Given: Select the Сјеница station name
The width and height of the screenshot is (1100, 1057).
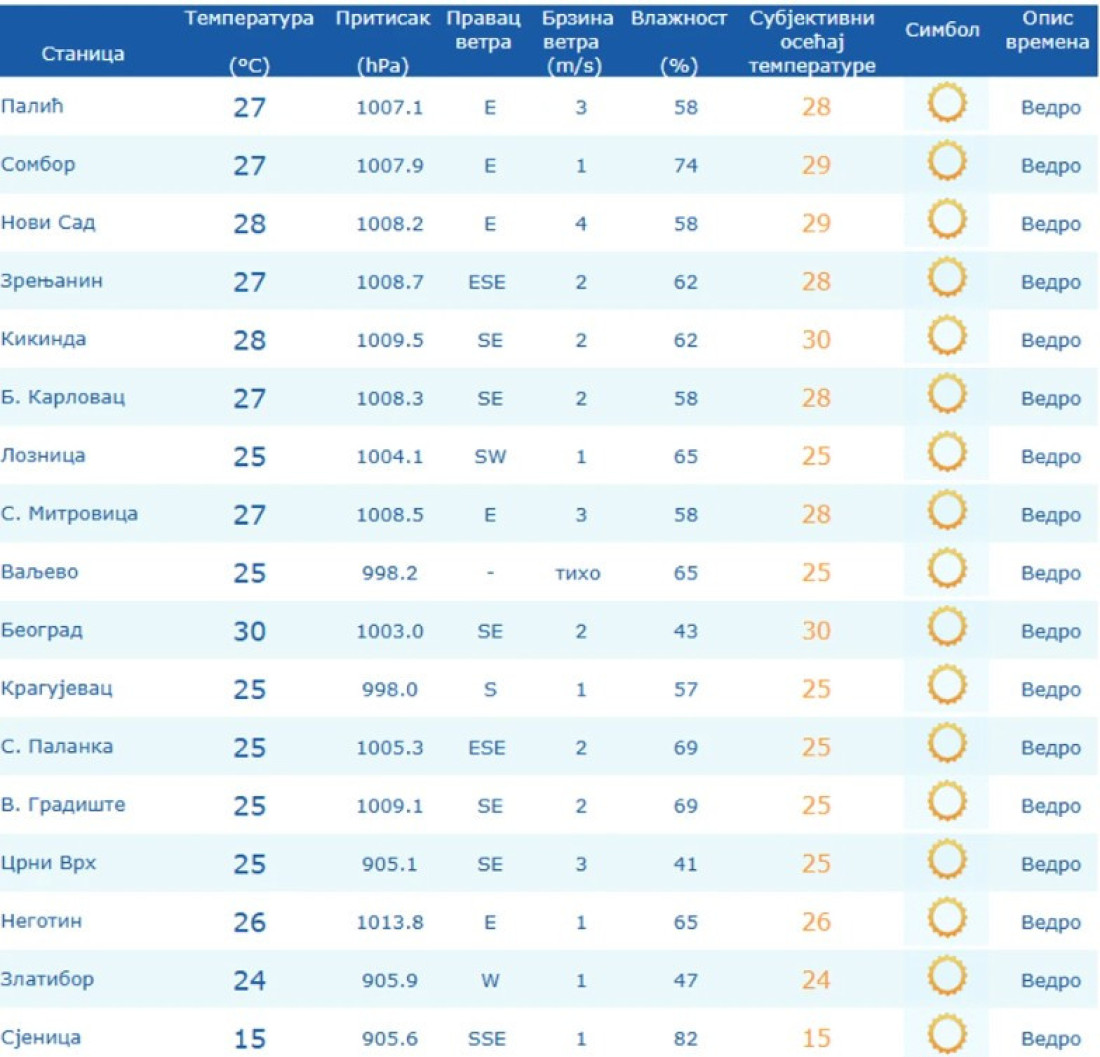Looking at the screenshot, I should click(x=41, y=1038).
